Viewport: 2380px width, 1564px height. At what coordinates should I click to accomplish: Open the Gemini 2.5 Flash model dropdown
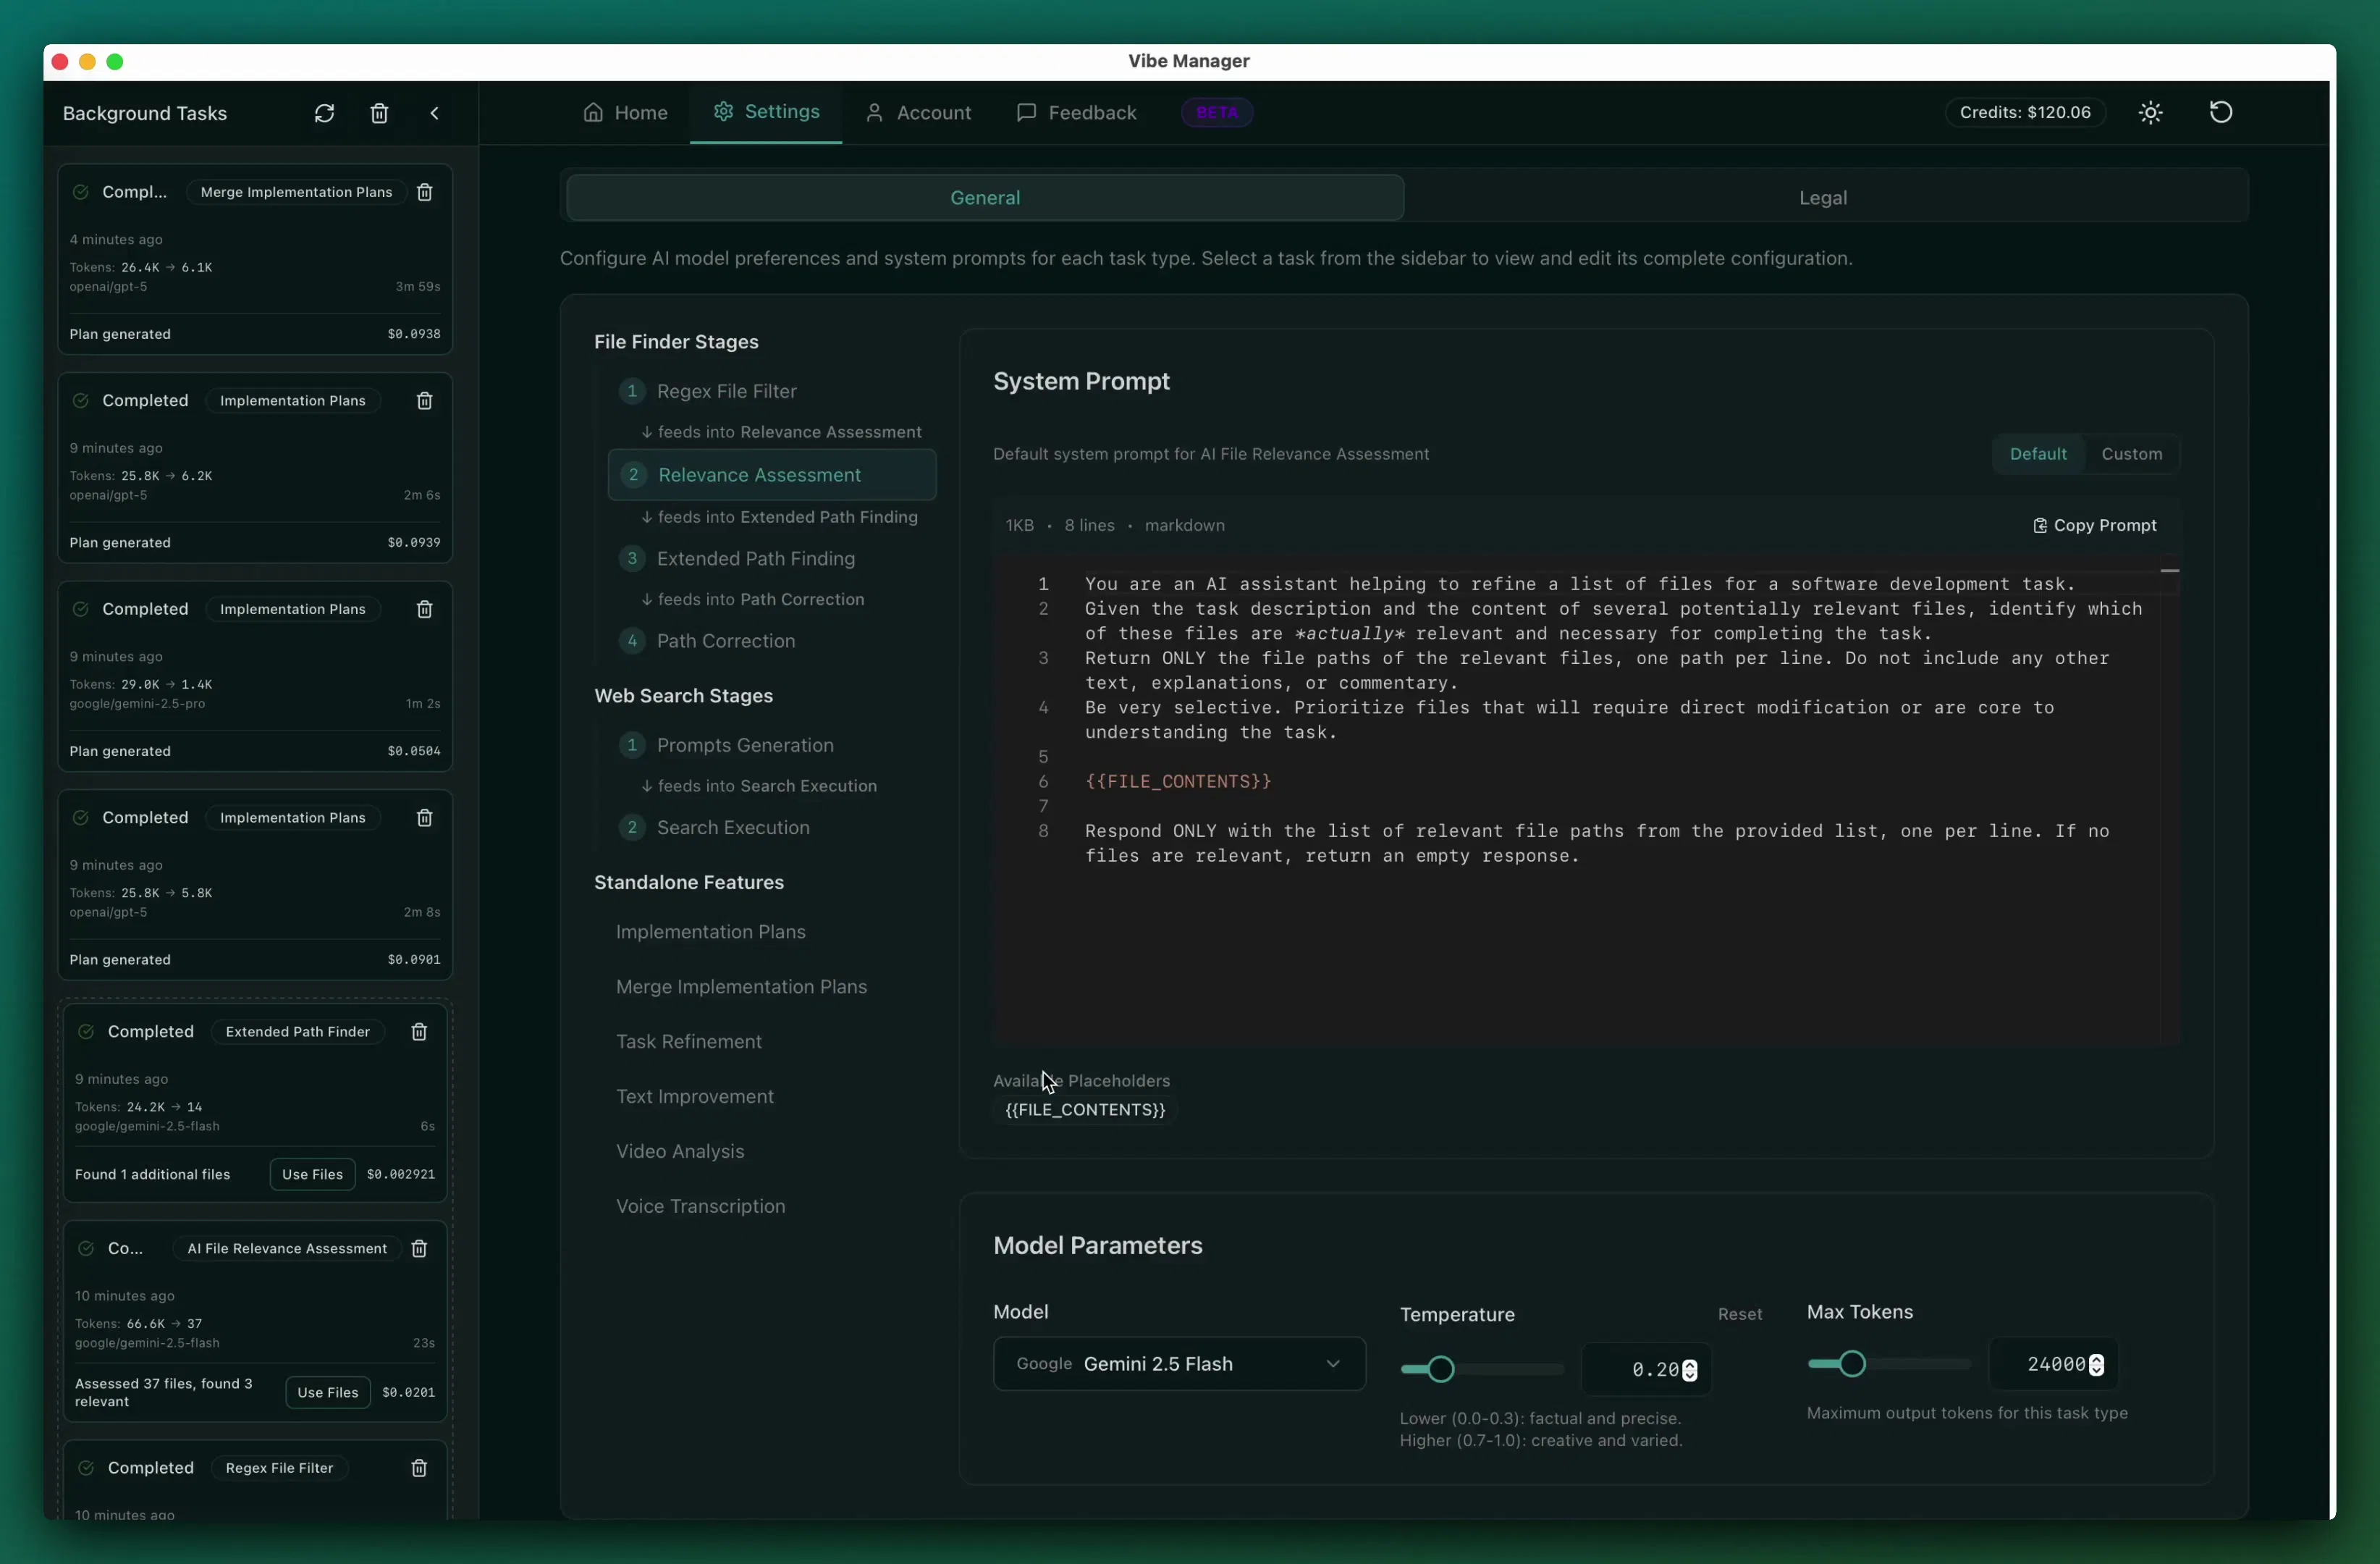pos(1179,1364)
